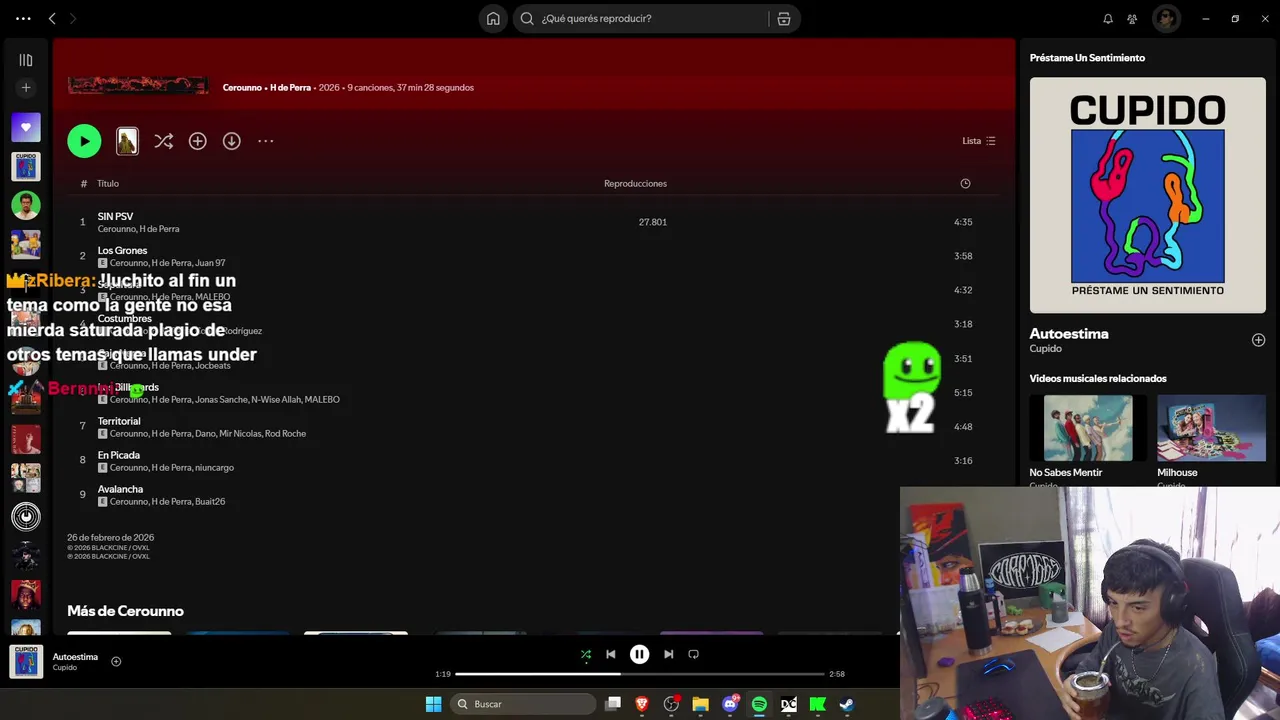Toggle repeat mode

click(x=693, y=654)
